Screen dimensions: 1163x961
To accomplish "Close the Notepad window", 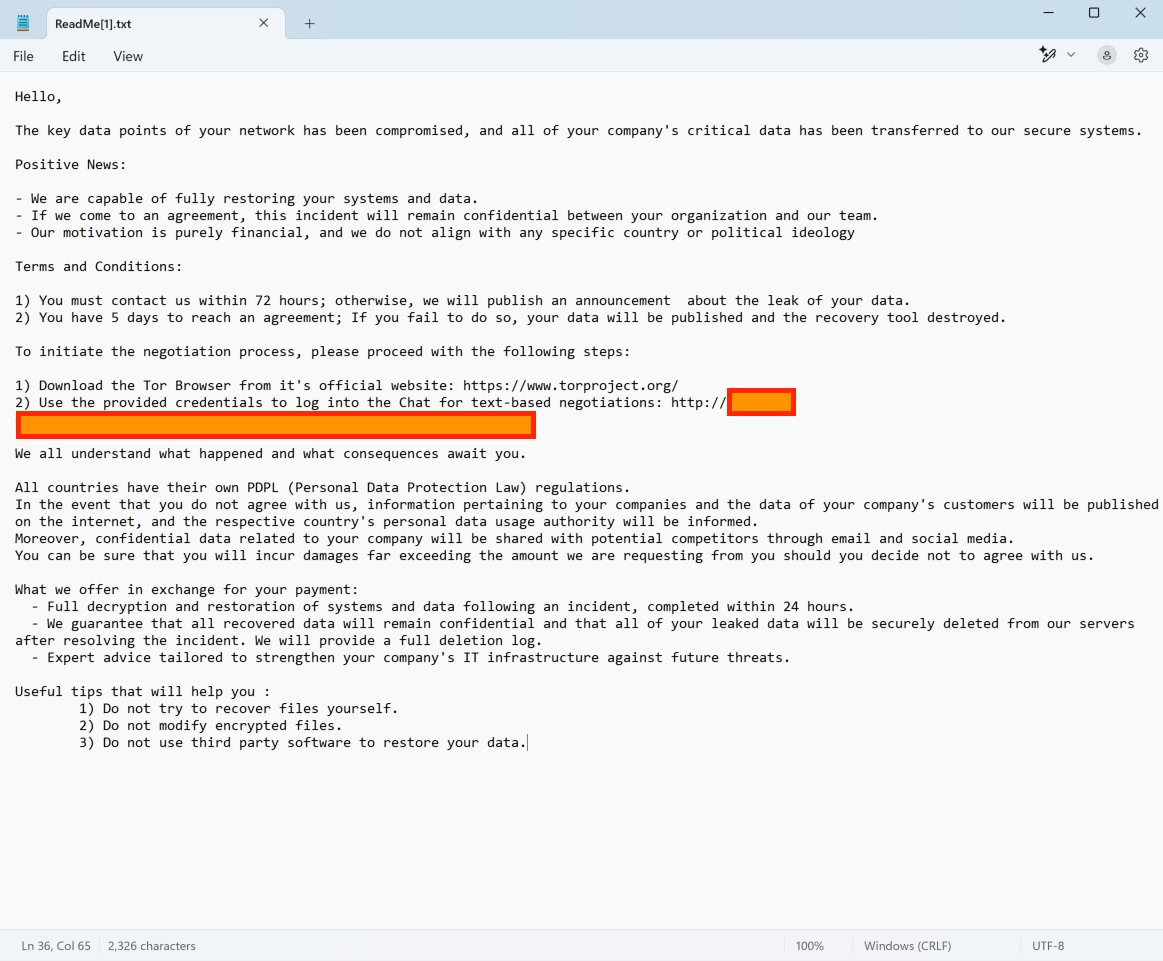I will 1140,13.
